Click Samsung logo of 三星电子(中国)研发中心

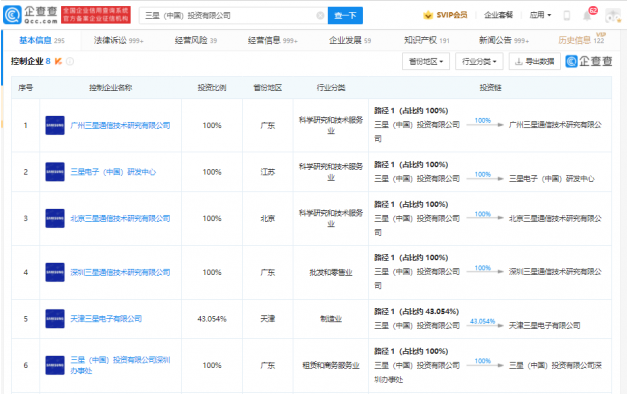pyautogui.click(x=55, y=172)
